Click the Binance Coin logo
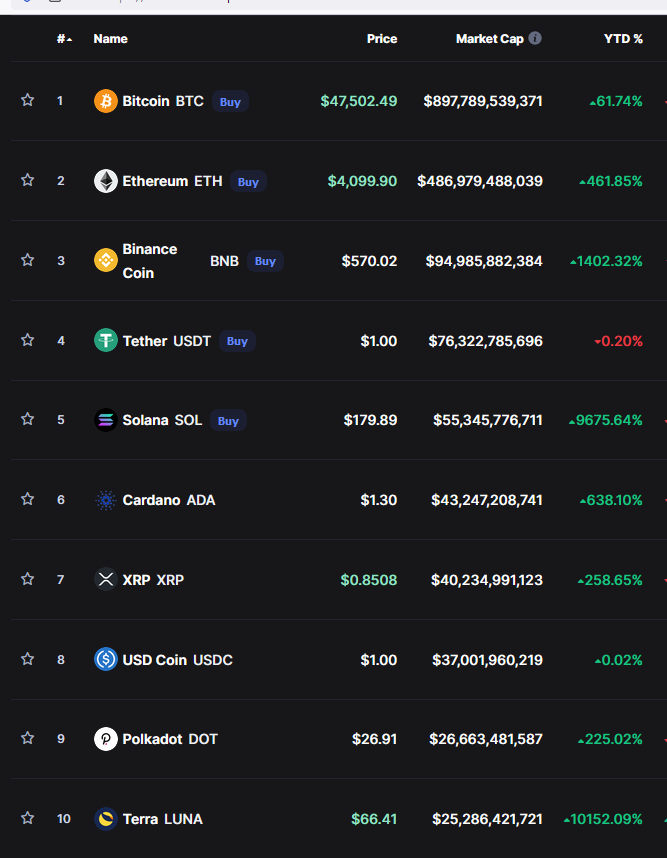Viewport: 667px width, 858px height. click(x=106, y=260)
